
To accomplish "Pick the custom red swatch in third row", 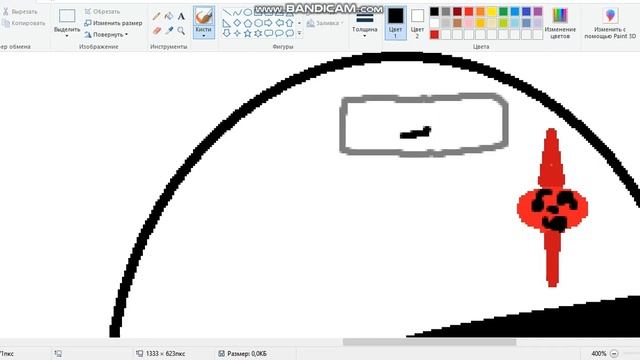I will coord(434,35).
